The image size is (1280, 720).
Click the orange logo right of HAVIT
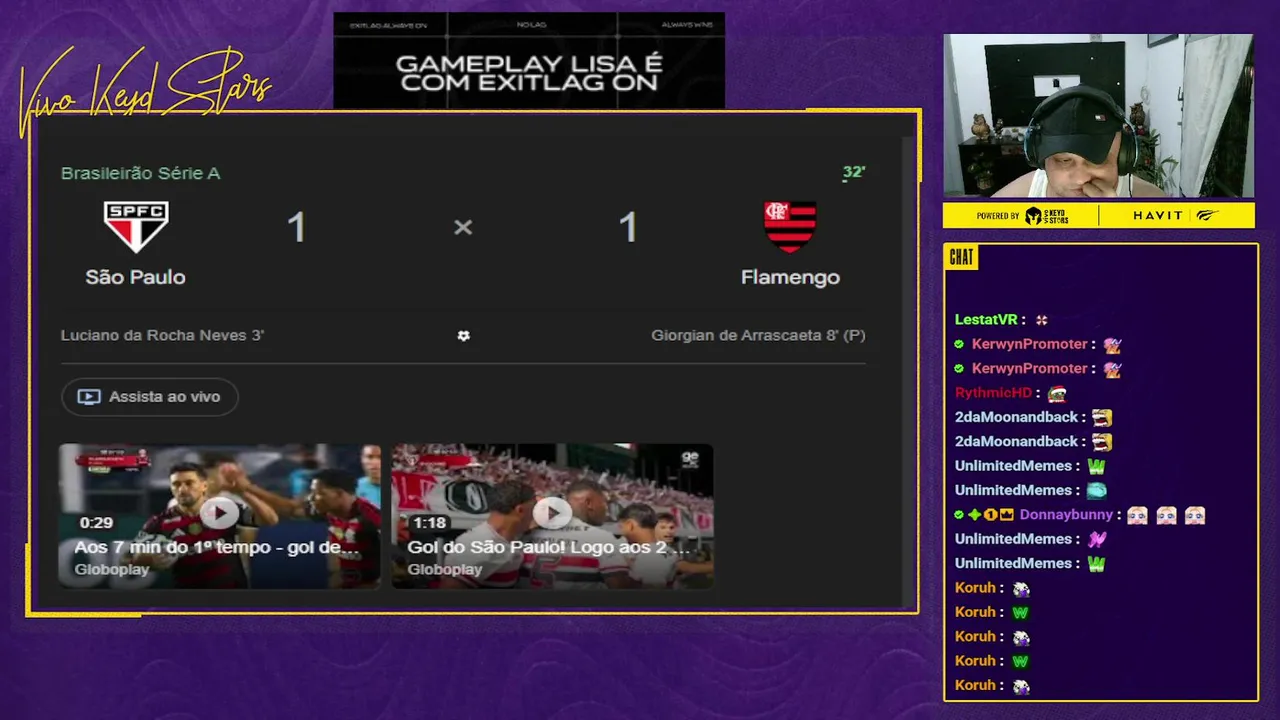pyautogui.click(x=1207, y=216)
